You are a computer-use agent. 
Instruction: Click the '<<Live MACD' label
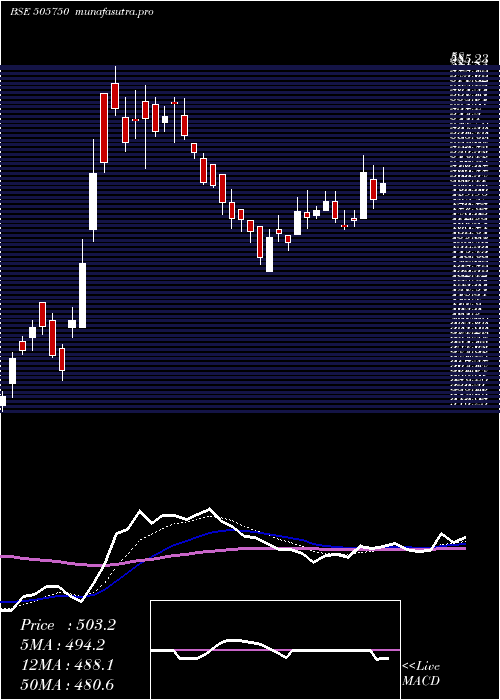(421, 674)
